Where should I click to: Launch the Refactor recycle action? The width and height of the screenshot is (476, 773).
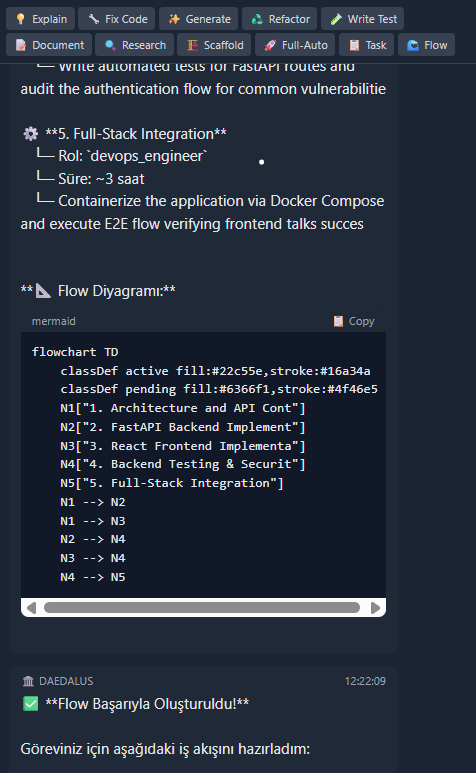coord(279,19)
